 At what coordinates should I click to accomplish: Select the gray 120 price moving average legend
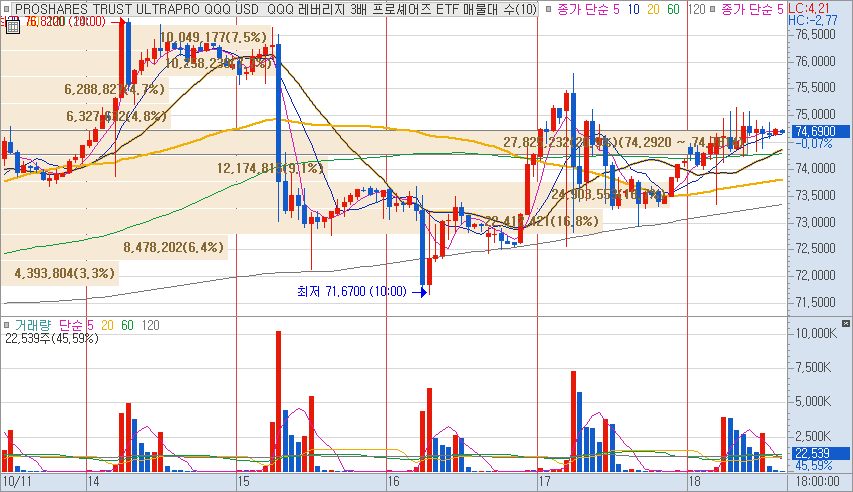click(x=696, y=9)
